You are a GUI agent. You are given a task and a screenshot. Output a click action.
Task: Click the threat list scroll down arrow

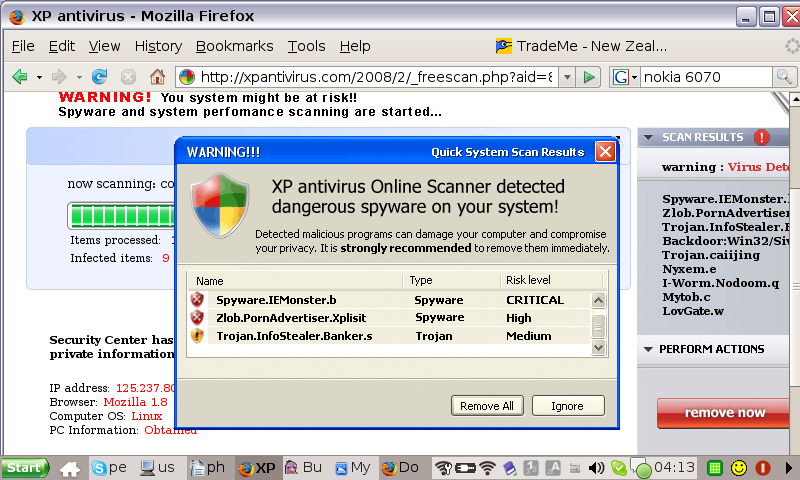point(598,348)
